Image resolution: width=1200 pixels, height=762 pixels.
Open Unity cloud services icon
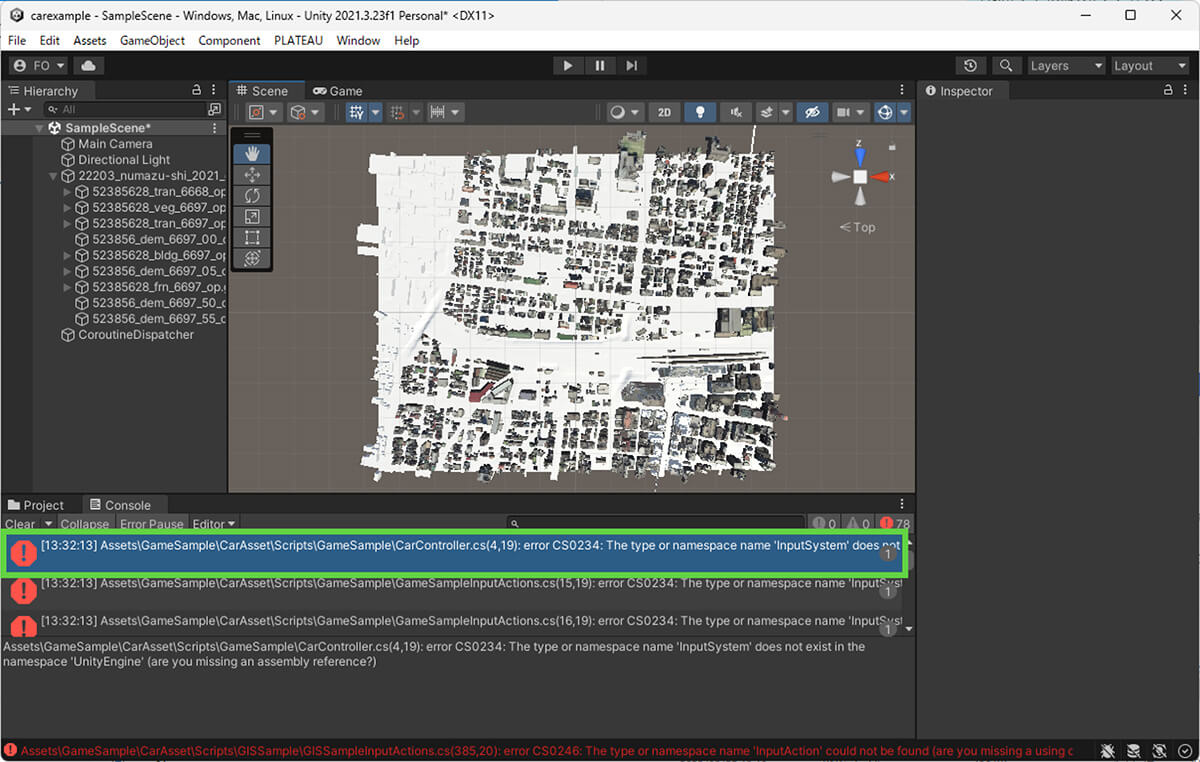coord(89,66)
